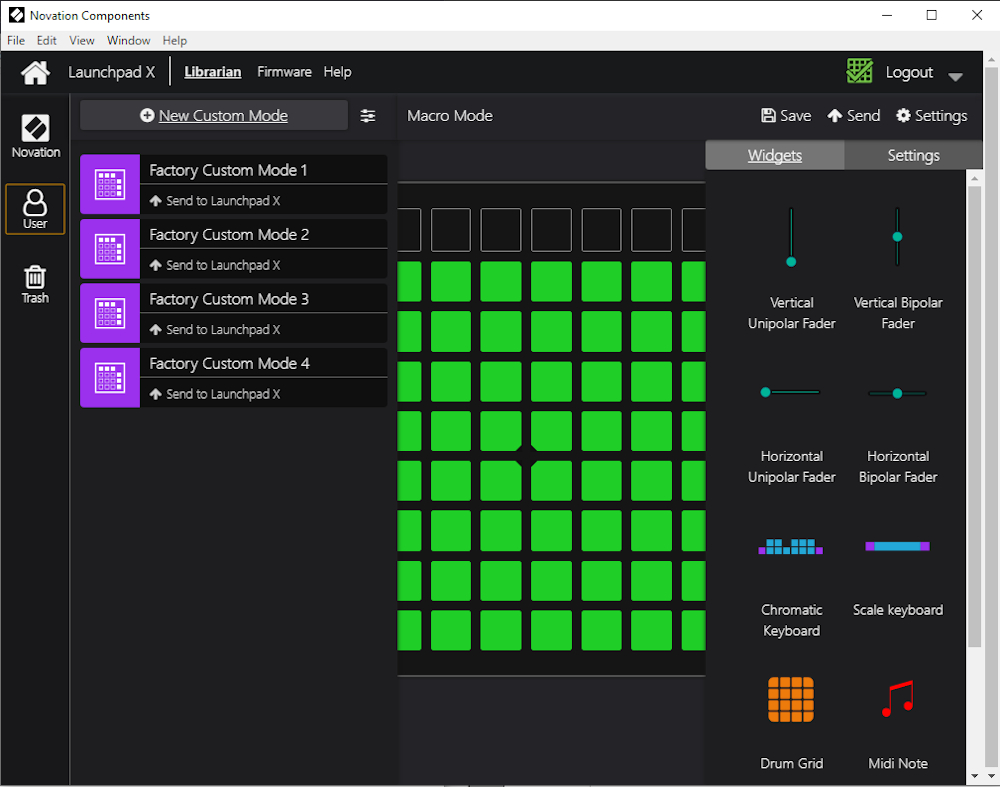Switch to the Settings tab in the right panel
This screenshot has height=787, width=1000.
tap(913, 155)
